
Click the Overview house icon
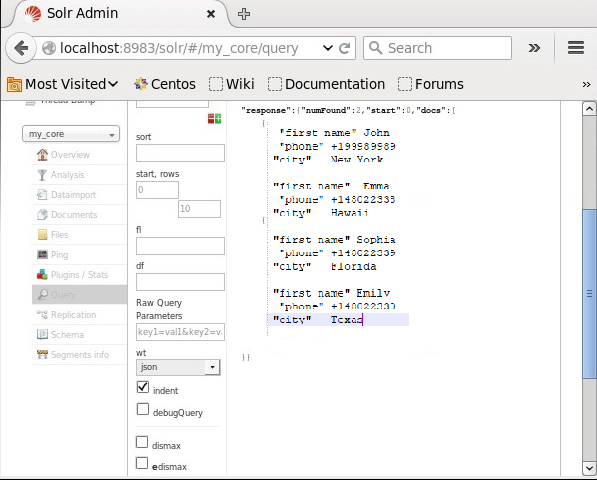click(x=42, y=155)
